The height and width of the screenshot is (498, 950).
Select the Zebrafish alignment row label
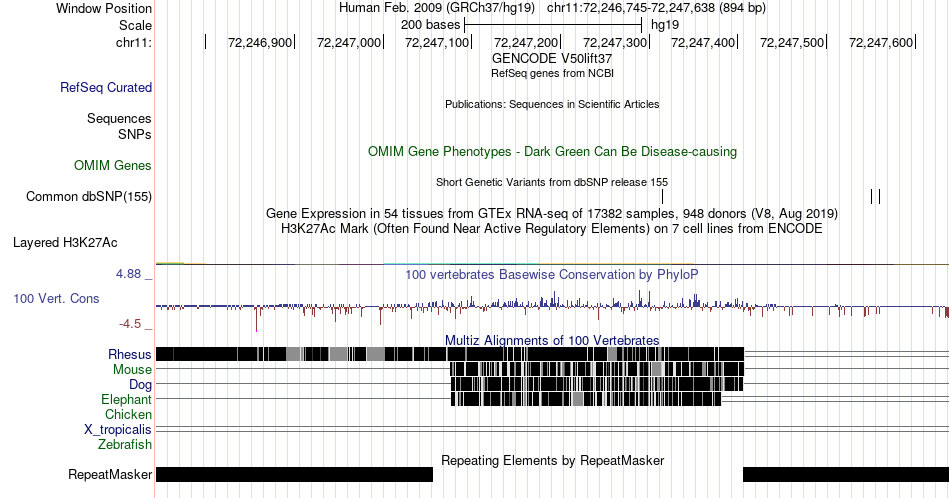(125, 444)
